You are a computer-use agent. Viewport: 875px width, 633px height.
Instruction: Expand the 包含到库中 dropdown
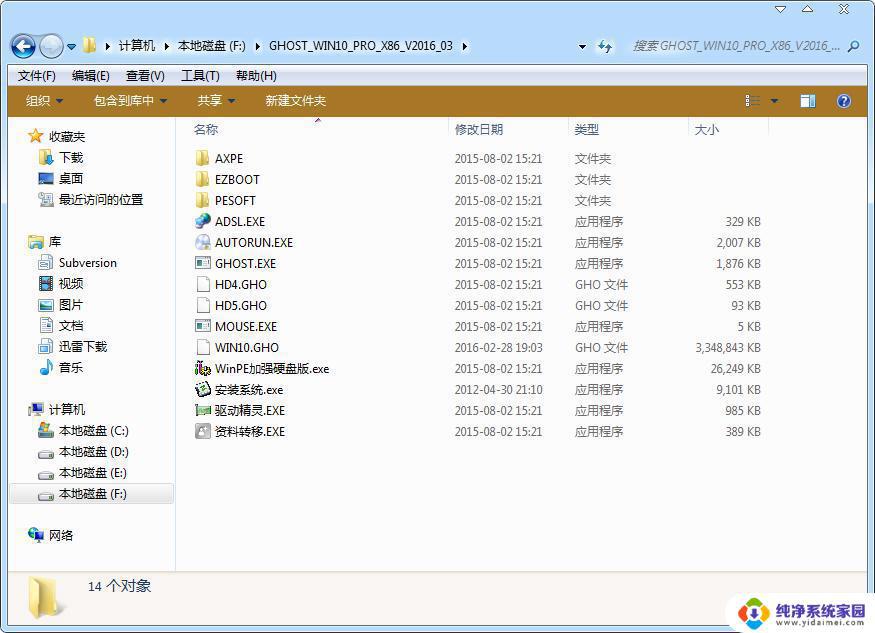[130, 101]
